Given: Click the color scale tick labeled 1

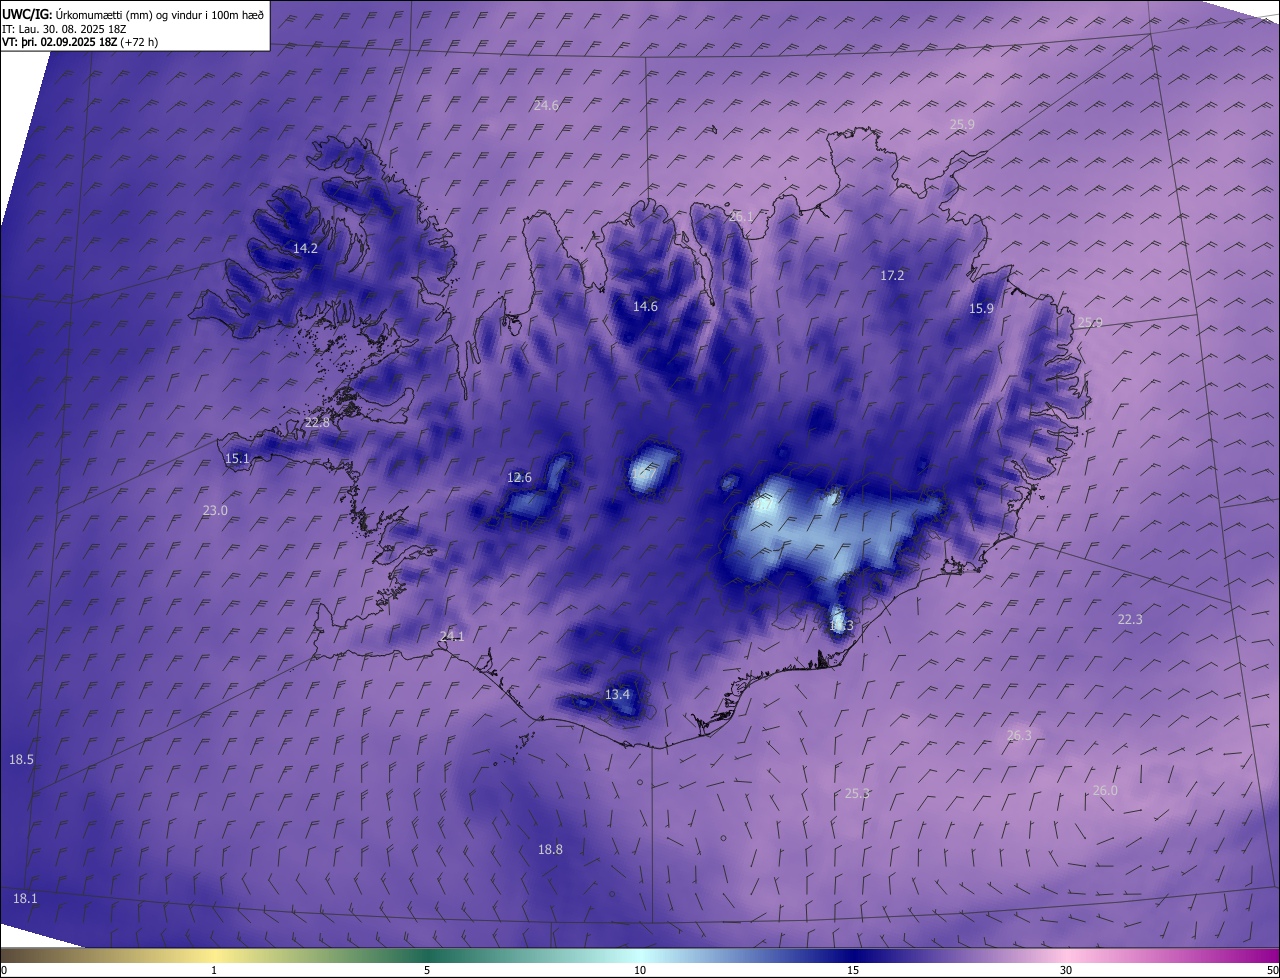Looking at the screenshot, I should pyautogui.click(x=214, y=970).
